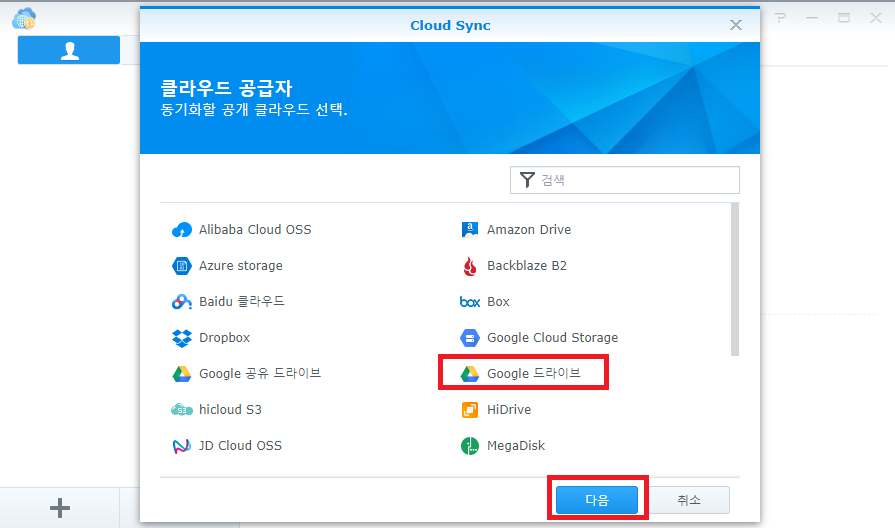Screen dimensions: 895x528
Task: Click the user profile icon button
Action: pos(69,50)
